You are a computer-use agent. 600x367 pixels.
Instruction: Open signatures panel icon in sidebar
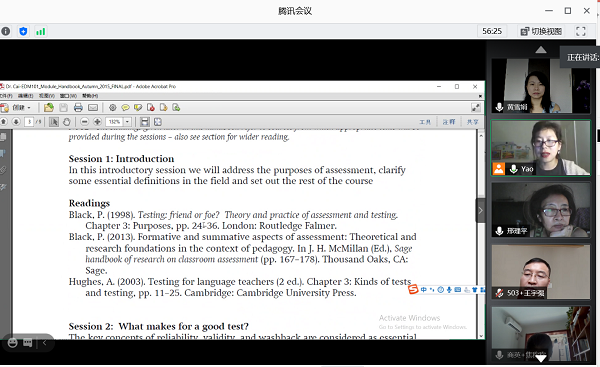pyautogui.click(x=3, y=187)
